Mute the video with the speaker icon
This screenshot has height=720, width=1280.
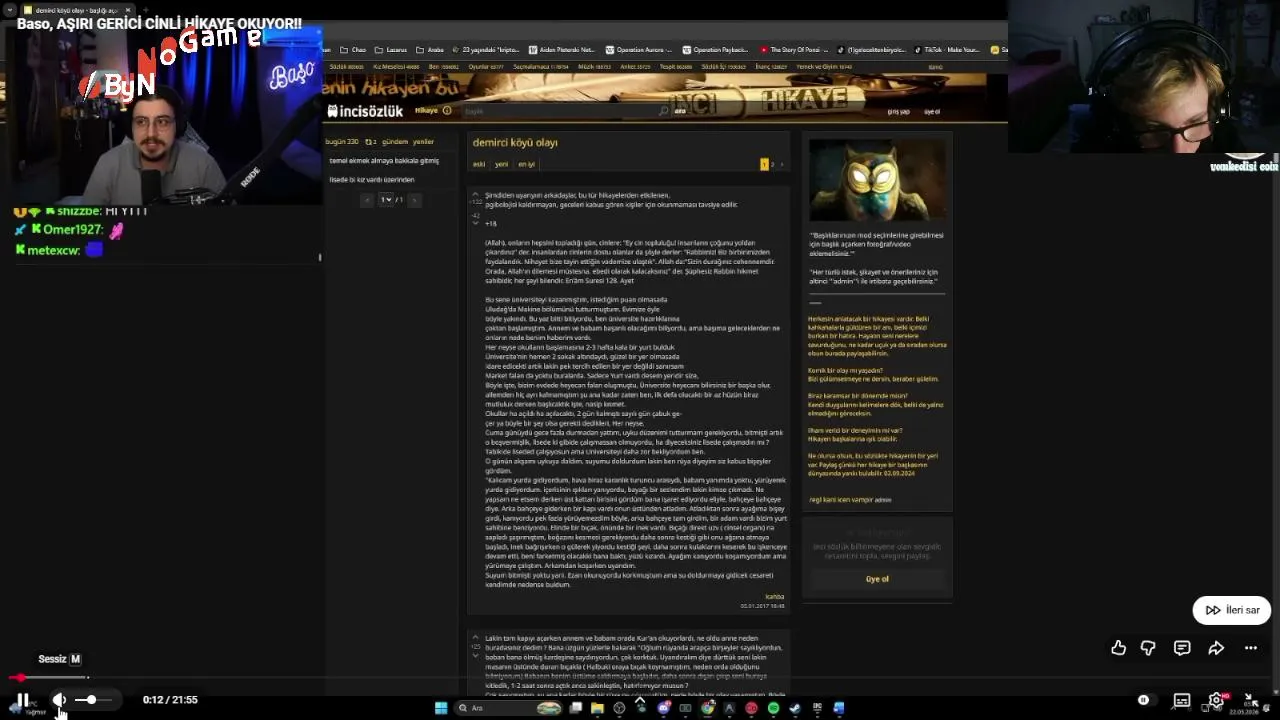click(60, 700)
